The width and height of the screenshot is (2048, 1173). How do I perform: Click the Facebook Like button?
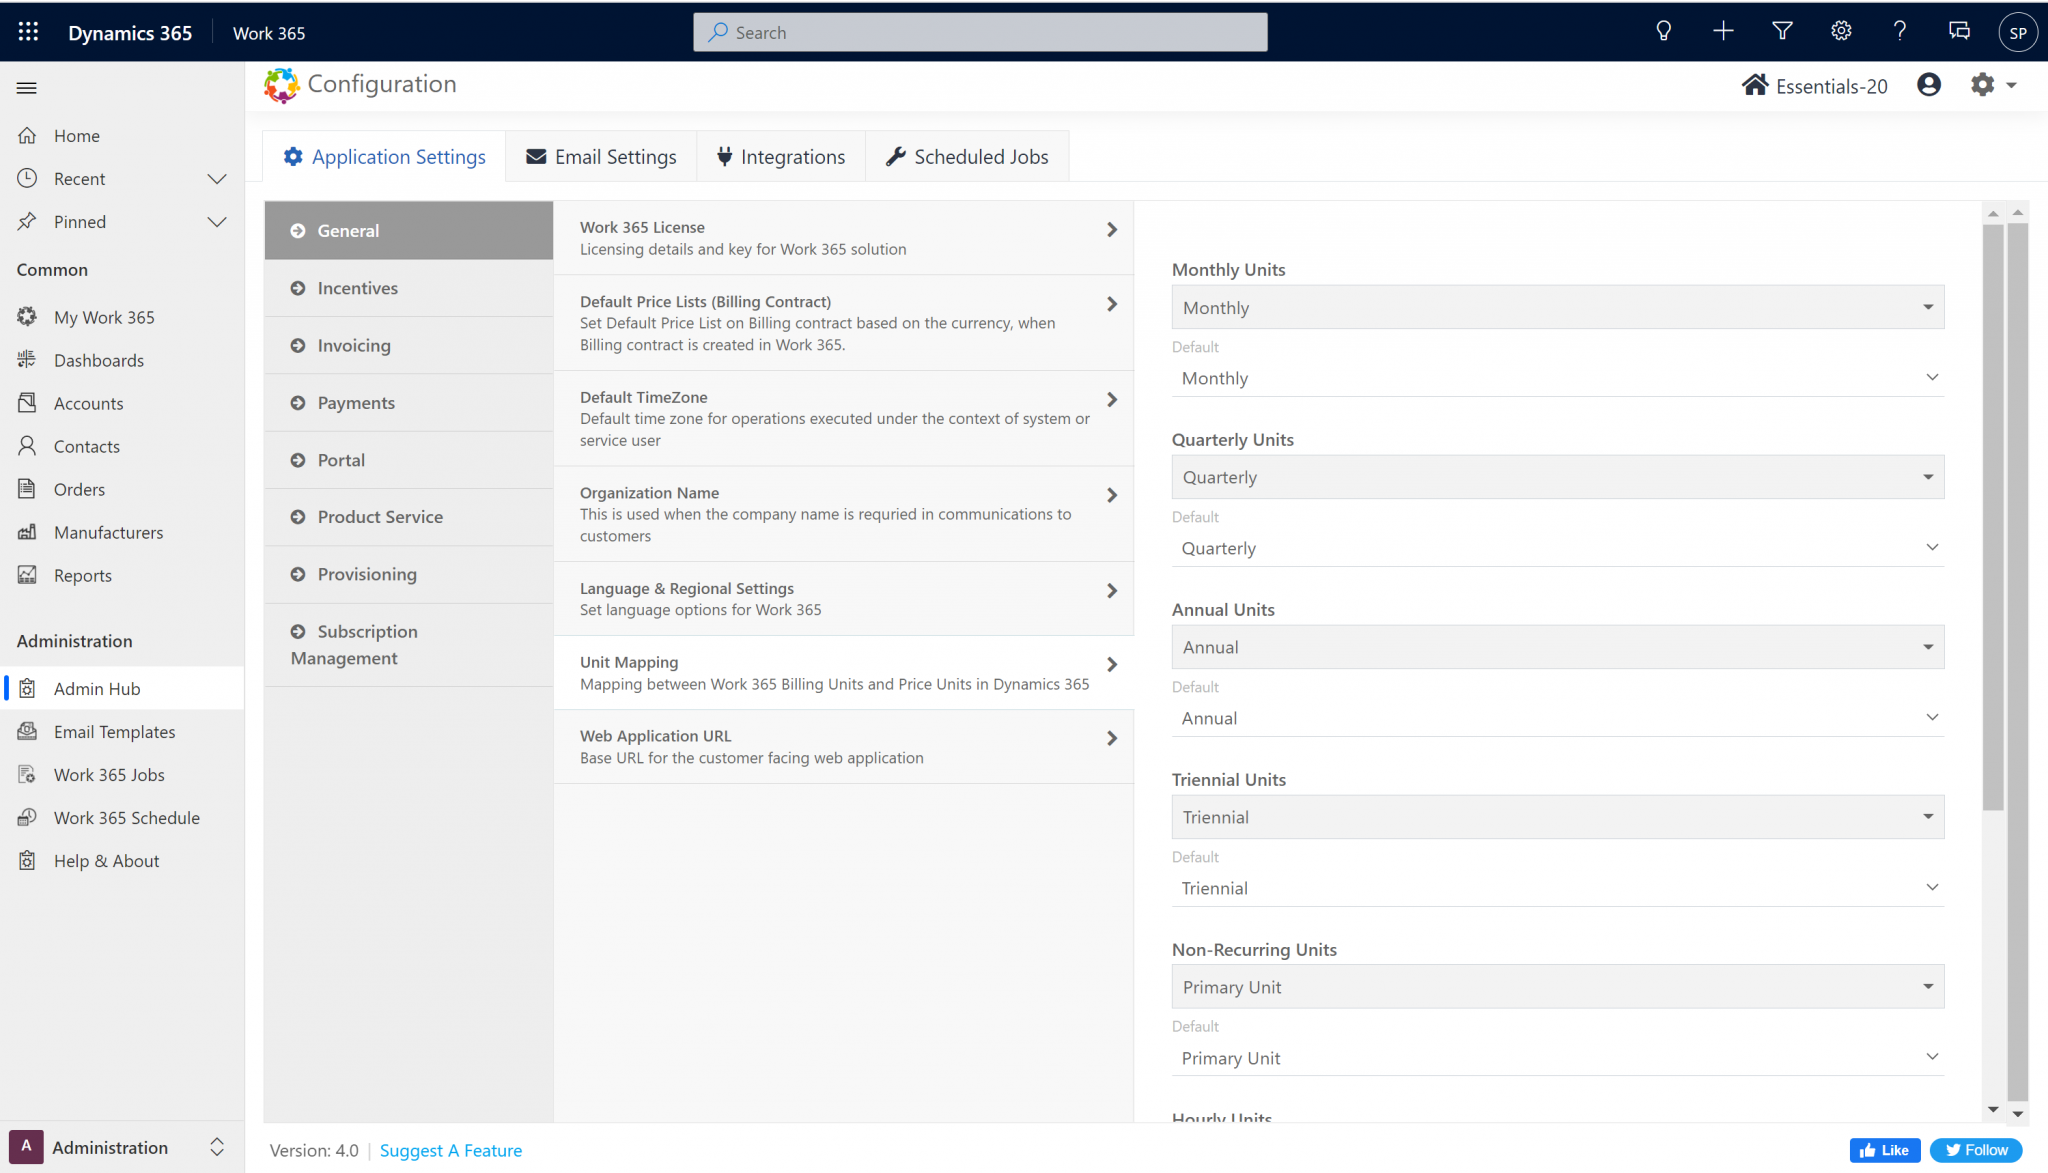pyautogui.click(x=1884, y=1151)
